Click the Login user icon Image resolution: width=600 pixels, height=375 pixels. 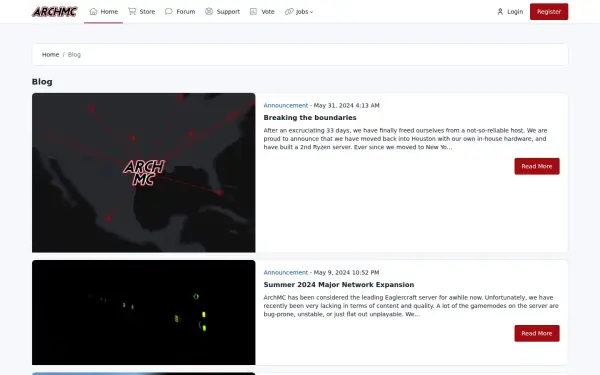(x=500, y=11)
